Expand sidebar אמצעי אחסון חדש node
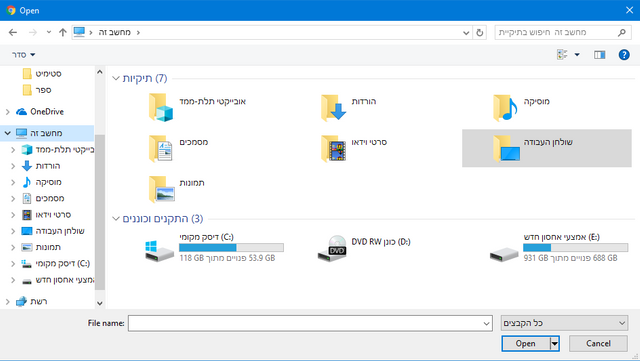The image size is (640, 361). 13,280
